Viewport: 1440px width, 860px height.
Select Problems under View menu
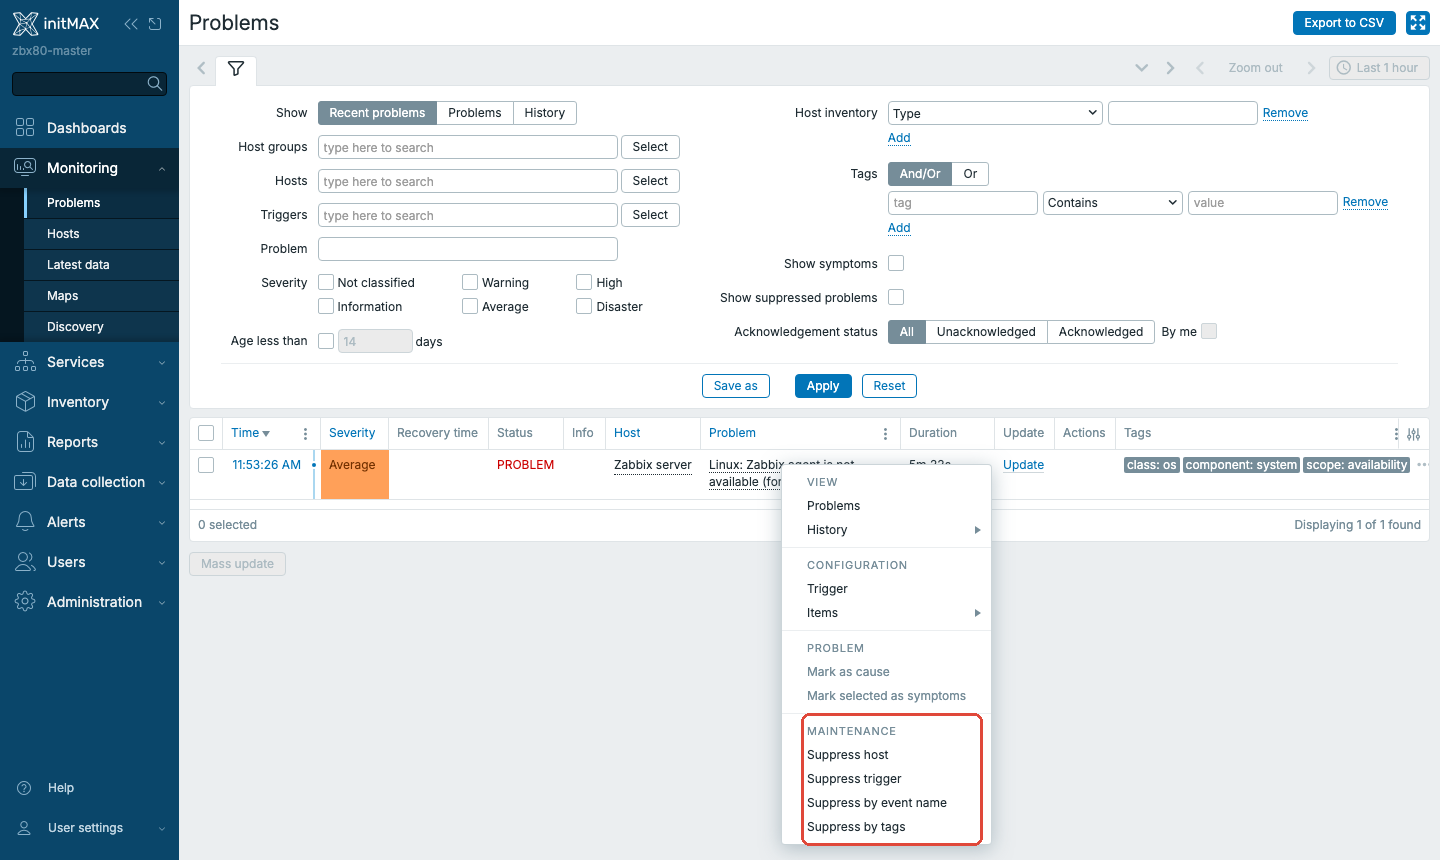pos(886,506)
